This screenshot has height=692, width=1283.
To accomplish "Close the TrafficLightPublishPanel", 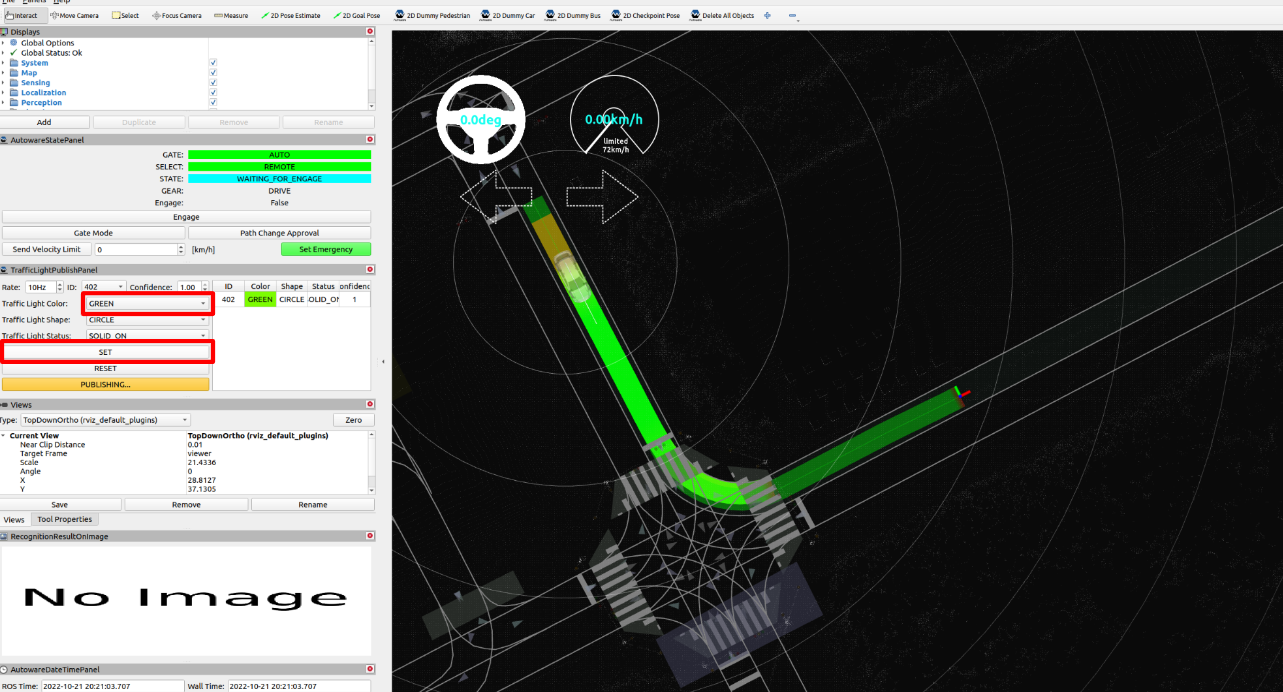I will [370, 270].
